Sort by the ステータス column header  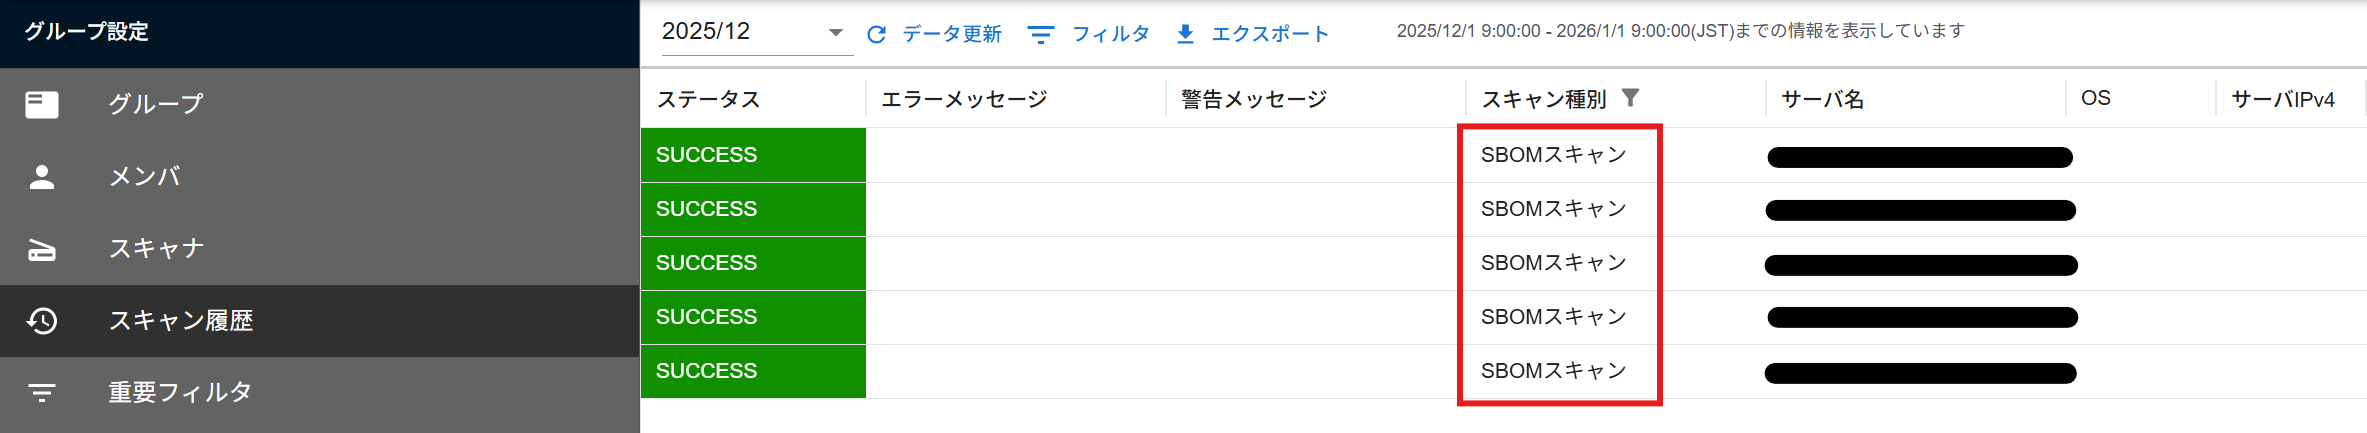(708, 99)
